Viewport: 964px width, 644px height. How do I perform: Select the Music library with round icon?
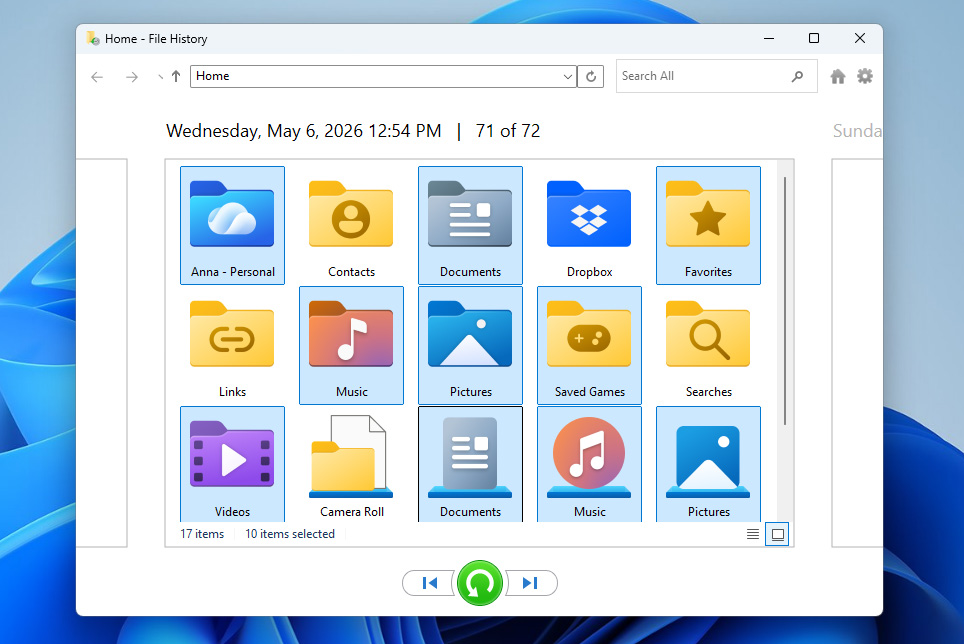click(x=589, y=464)
